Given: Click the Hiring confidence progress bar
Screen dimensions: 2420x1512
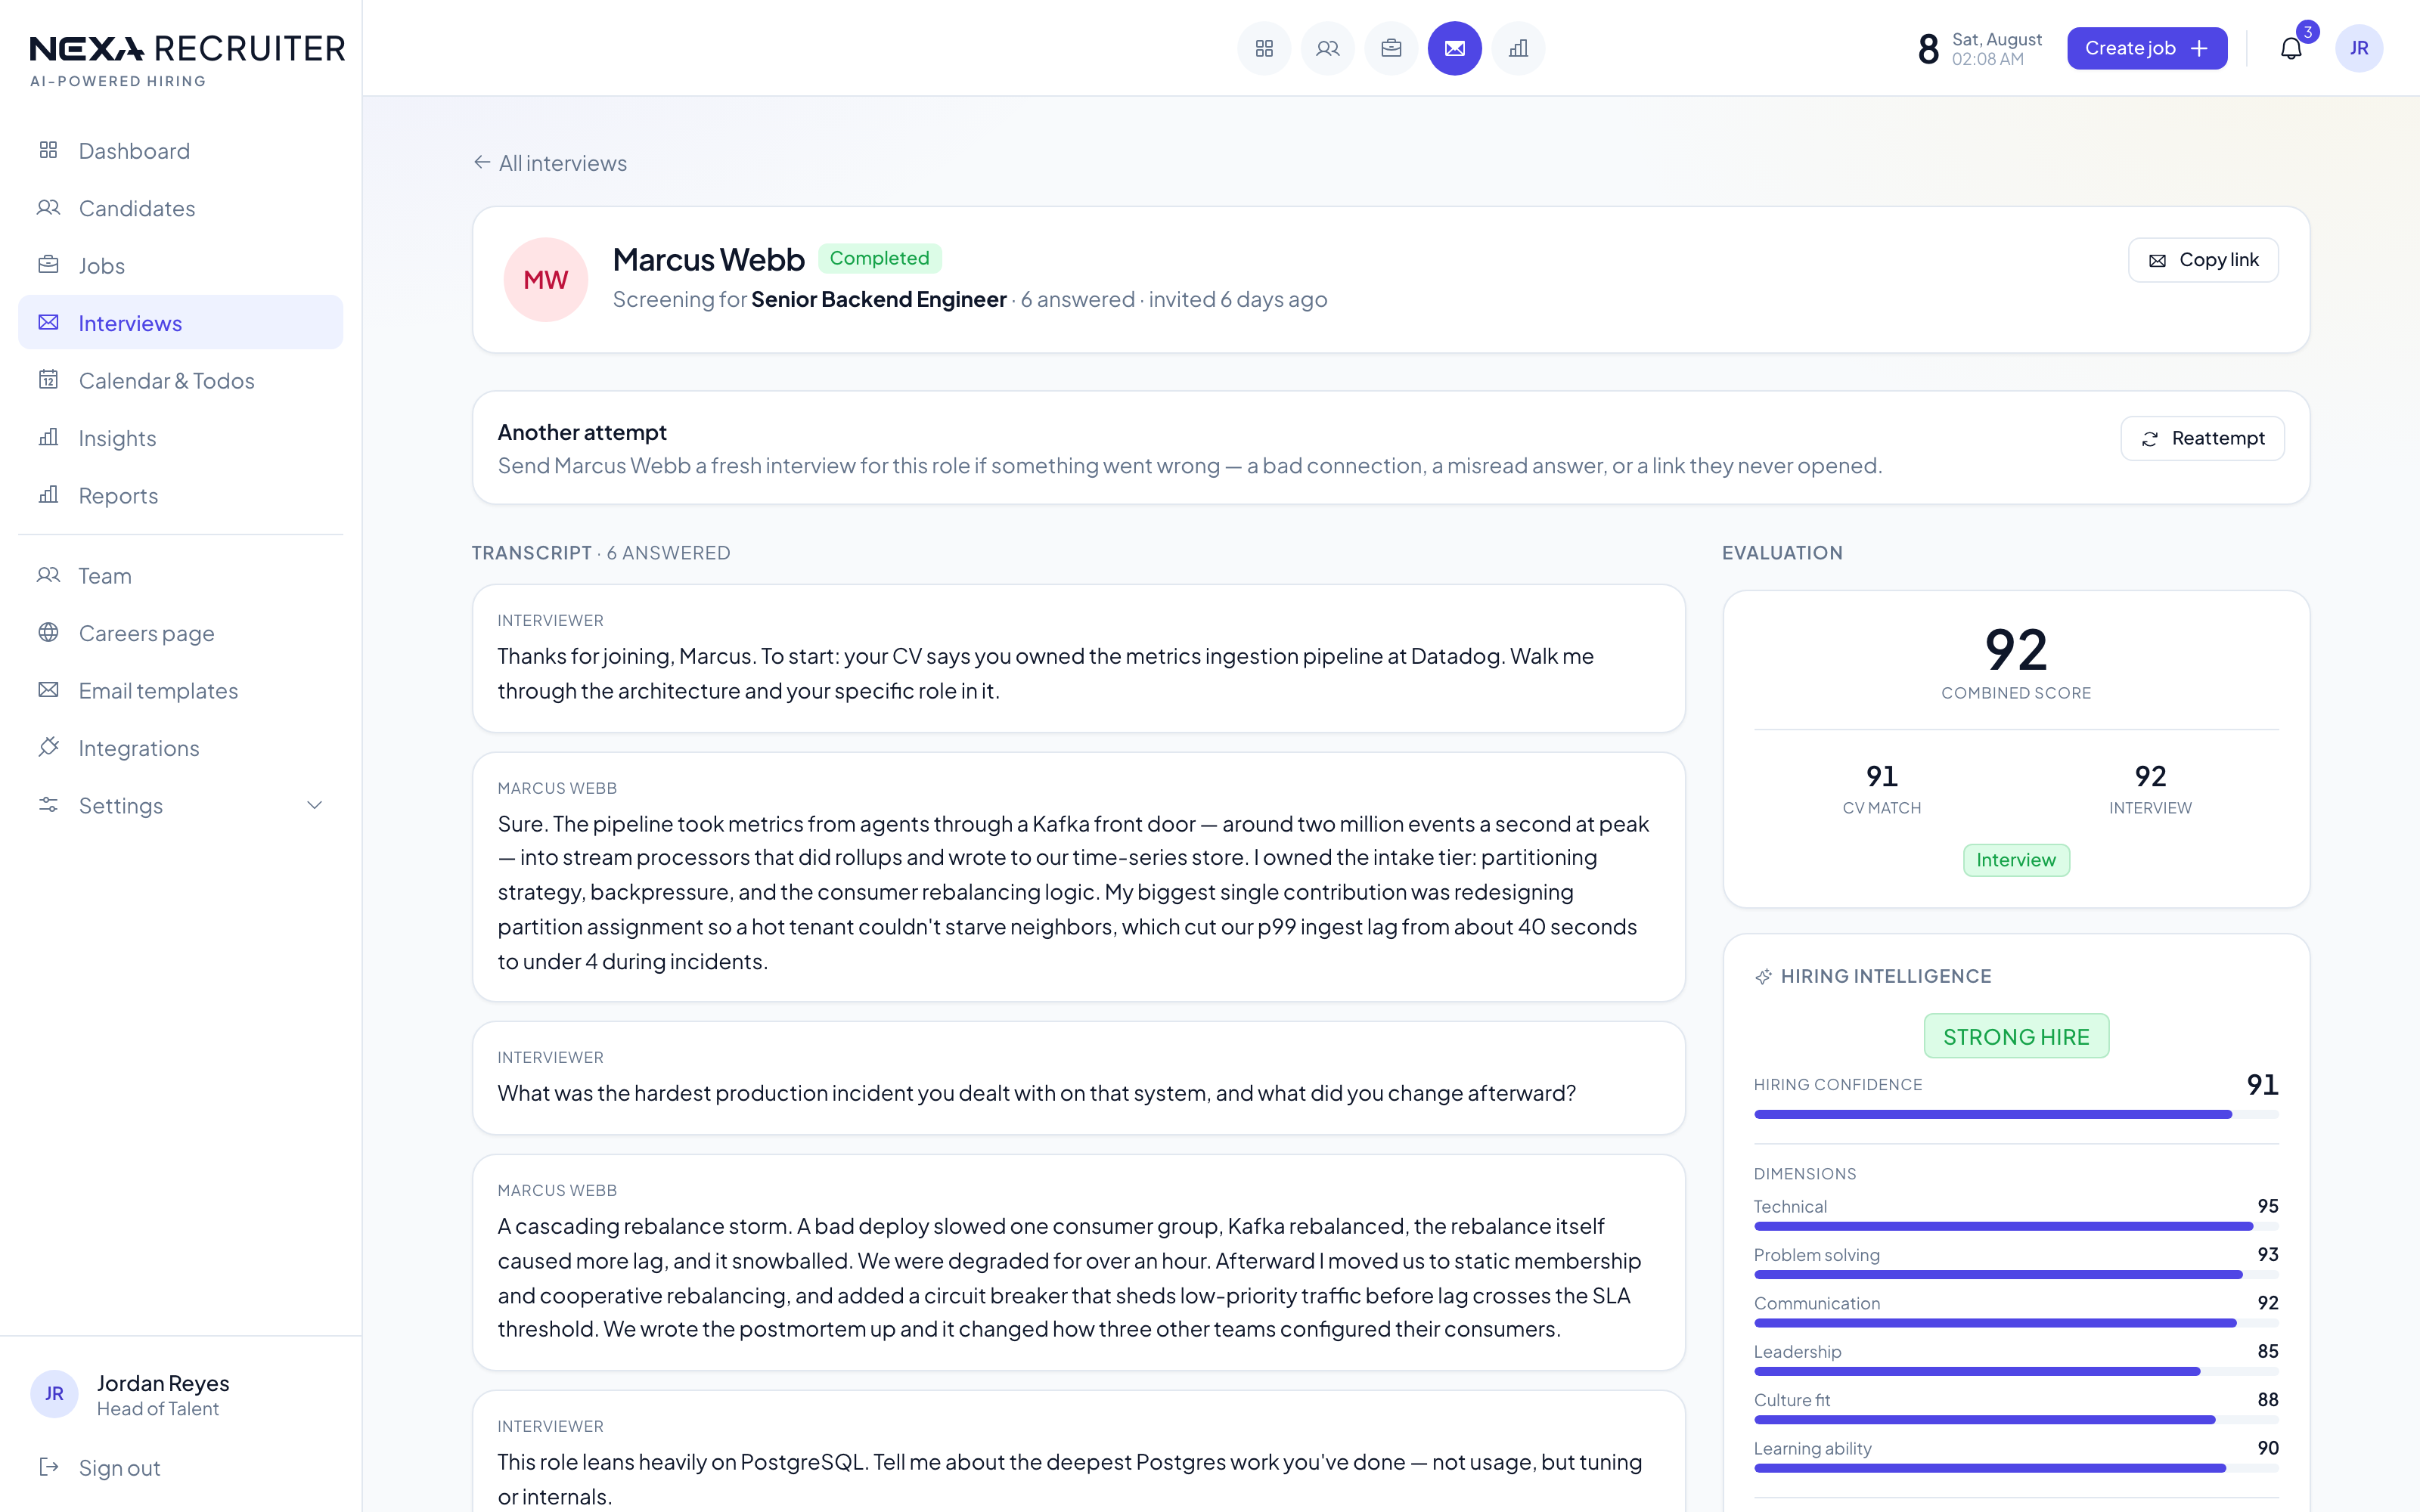Looking at the screenshot, I should click(2016, 1114).
